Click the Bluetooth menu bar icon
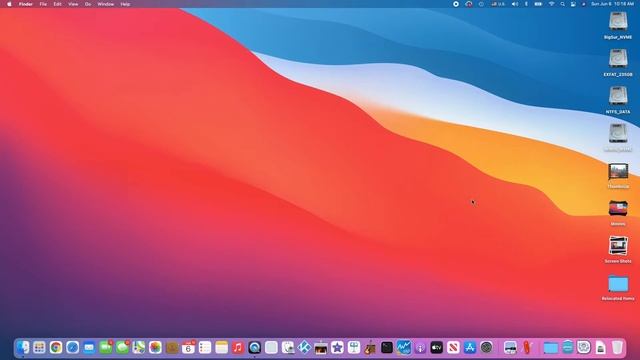Image resolution: width=640 pixels, height=360 pixels. pyautogui.click(x=526, y=4)
